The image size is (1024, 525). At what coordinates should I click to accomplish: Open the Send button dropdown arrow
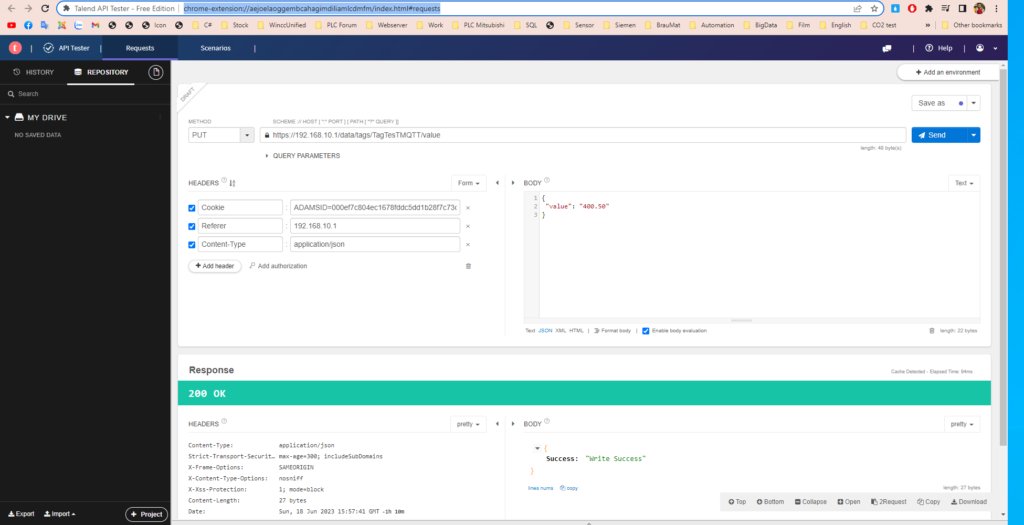(x=974, y=135)
